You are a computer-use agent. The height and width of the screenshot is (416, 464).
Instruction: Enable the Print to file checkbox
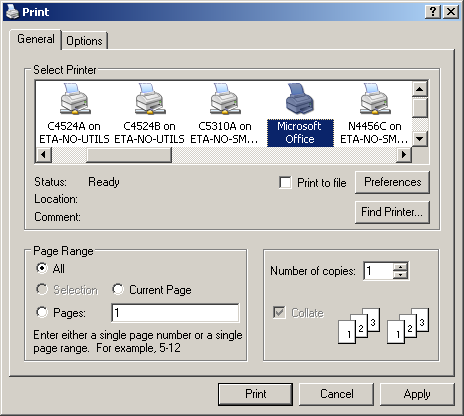pos(285,183)
